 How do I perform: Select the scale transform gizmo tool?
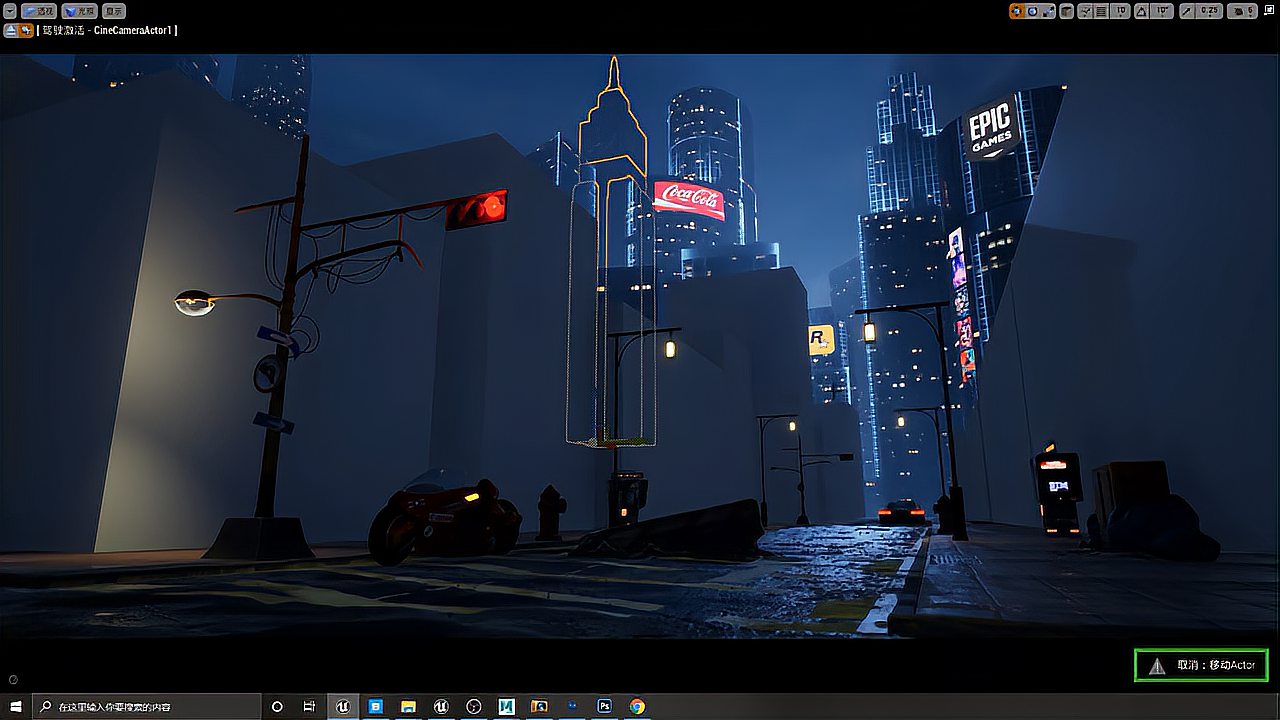click(x=1047, y=11)
